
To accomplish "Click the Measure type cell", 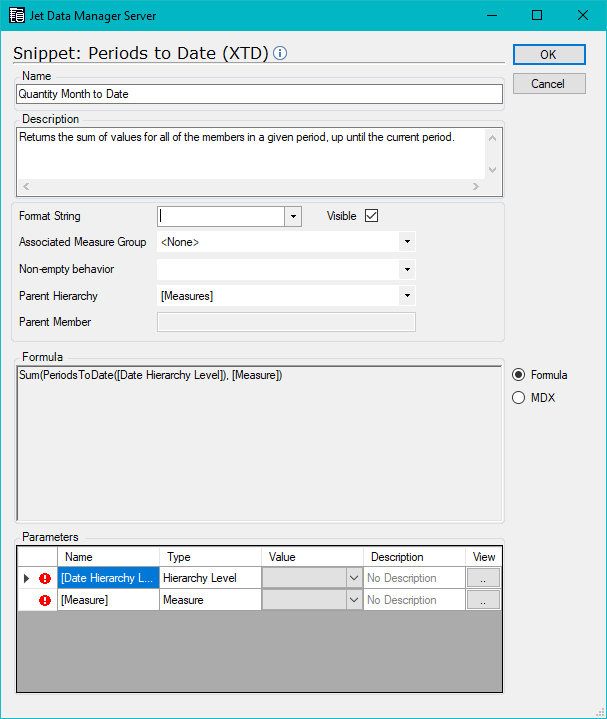I will tap(210, 600).
